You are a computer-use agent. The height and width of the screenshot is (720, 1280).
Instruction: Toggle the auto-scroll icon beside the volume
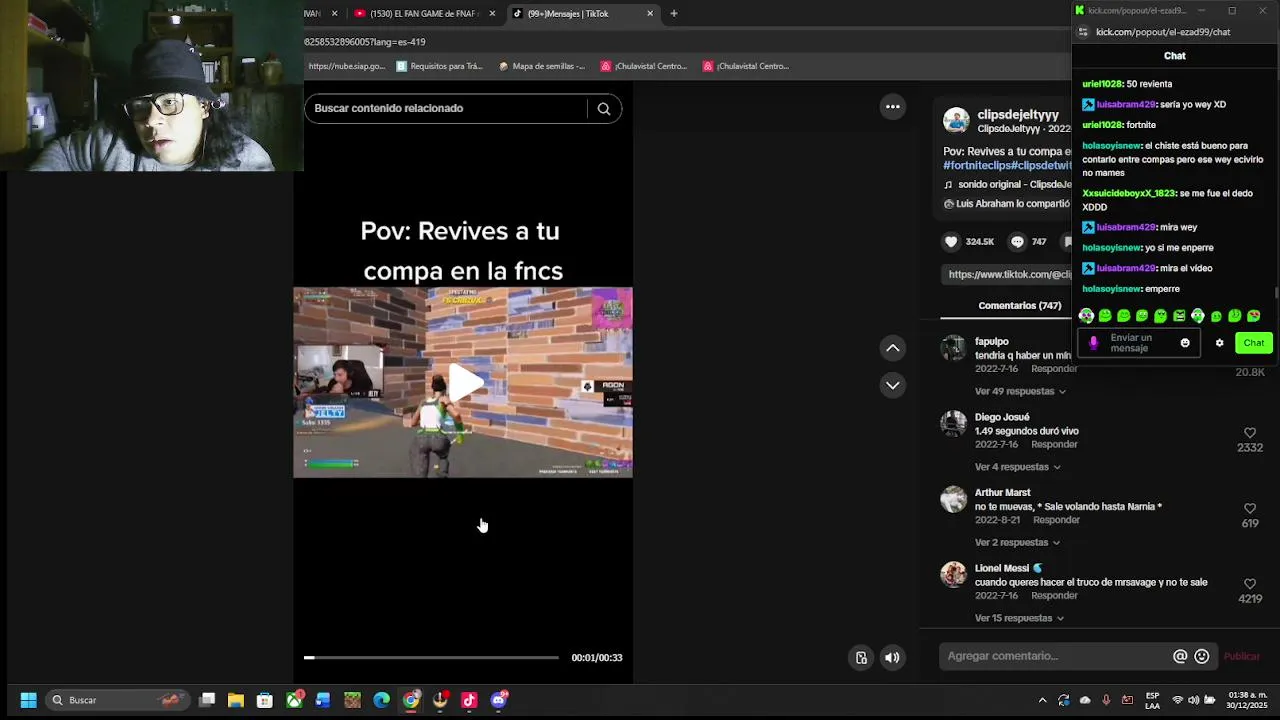click(861, 658)
